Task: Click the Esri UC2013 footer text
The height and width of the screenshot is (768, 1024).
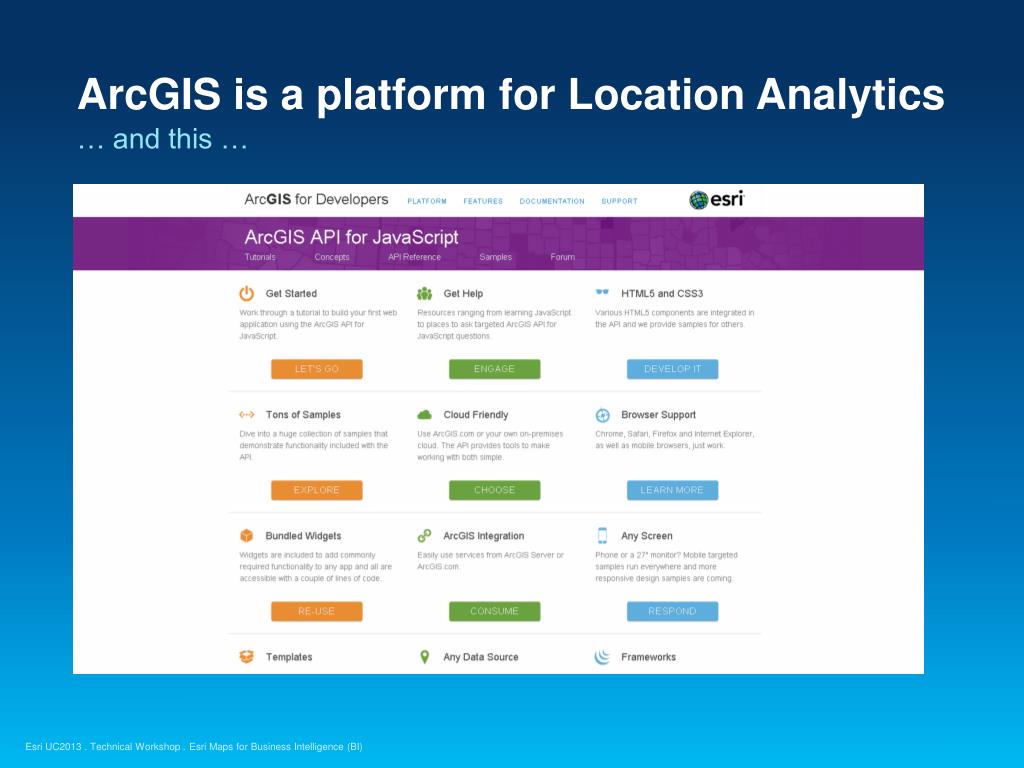Action: click(x=194, y=746)
